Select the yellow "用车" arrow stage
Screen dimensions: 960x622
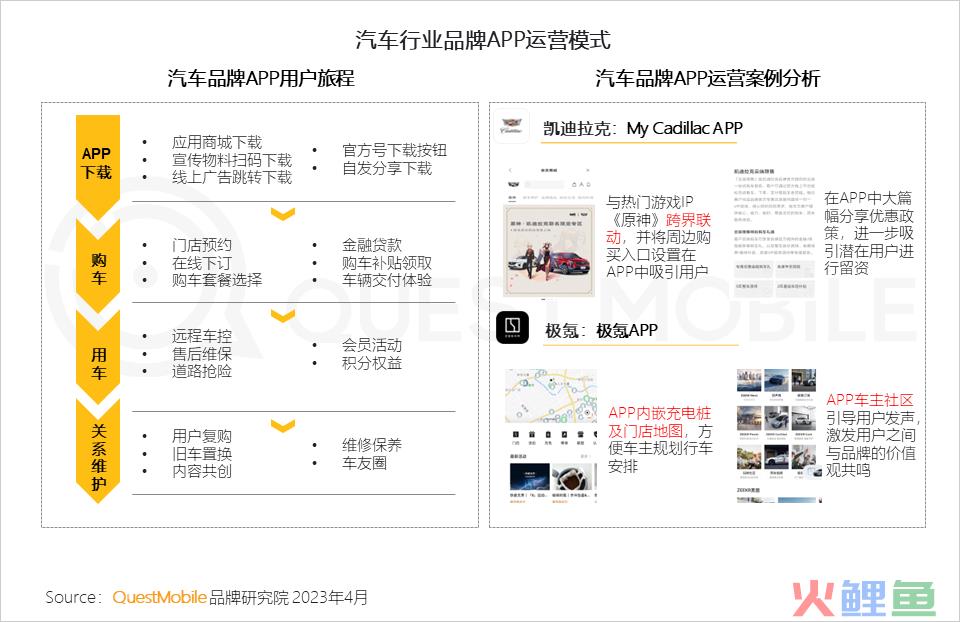pos(97,359)
